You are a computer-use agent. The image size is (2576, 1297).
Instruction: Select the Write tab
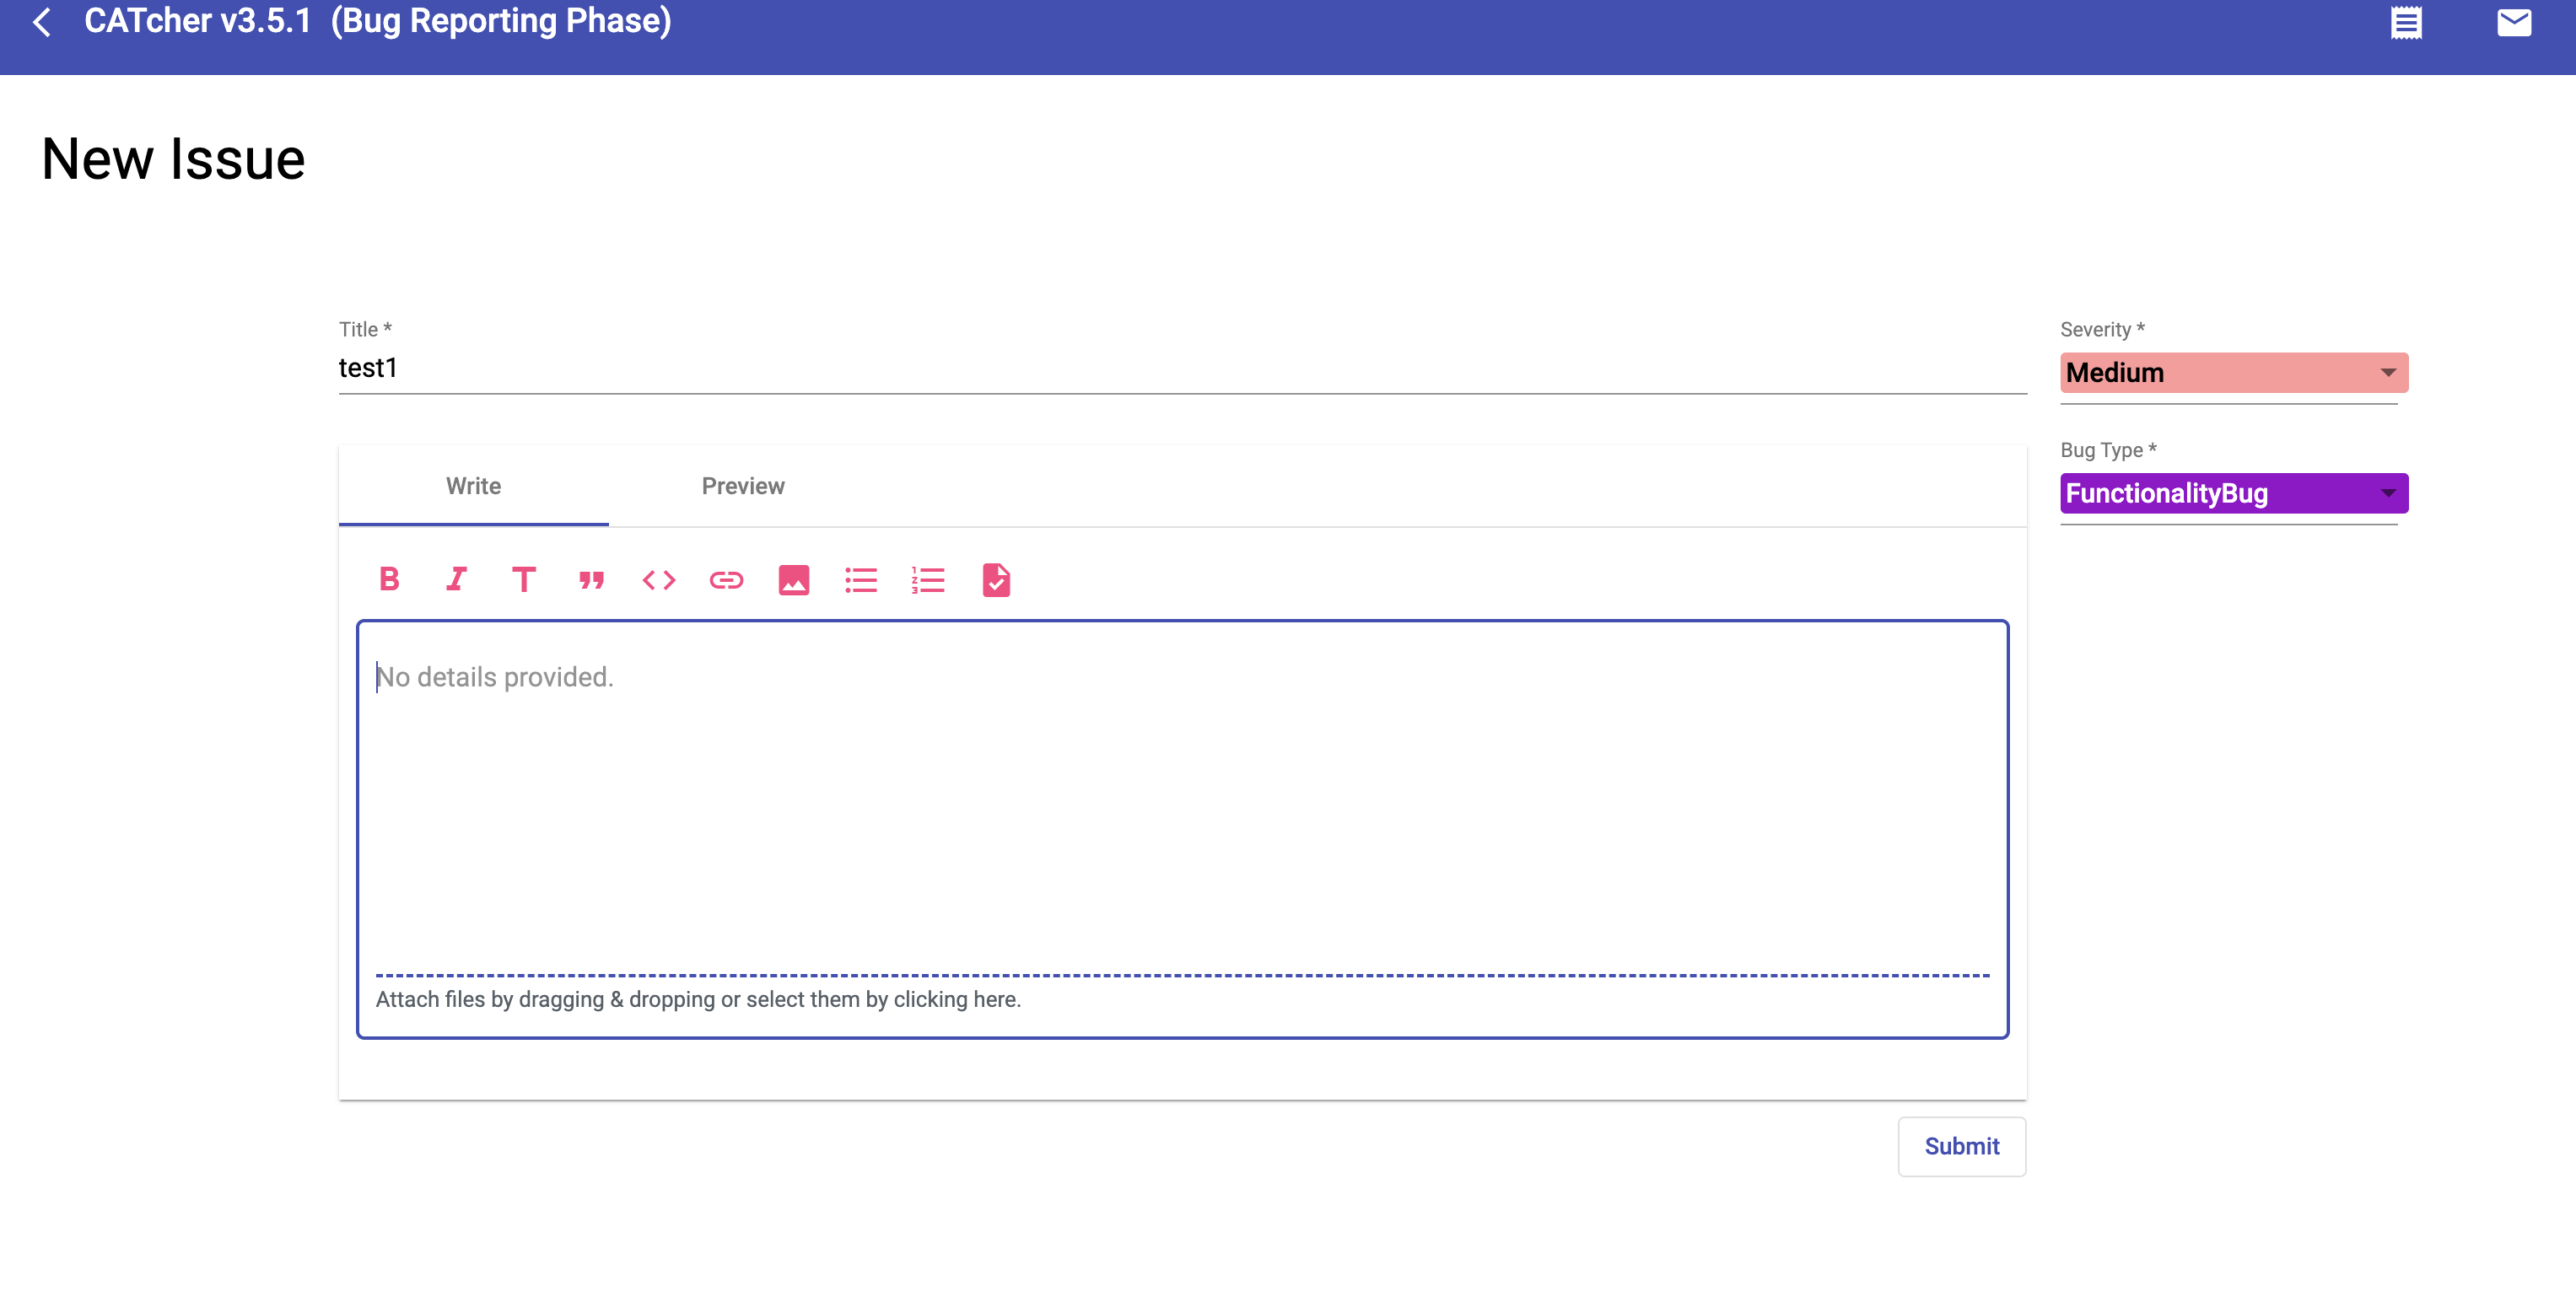[473, 486]
